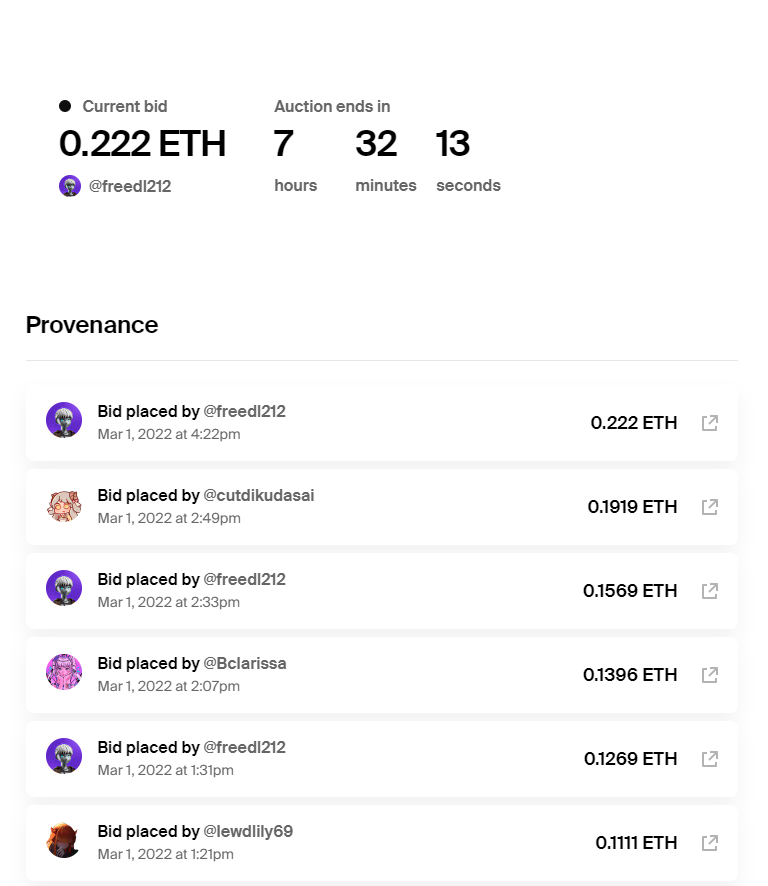
Task: Open @Bclarissa profile link
Action: pyautogui.click(x=245, y=663)
